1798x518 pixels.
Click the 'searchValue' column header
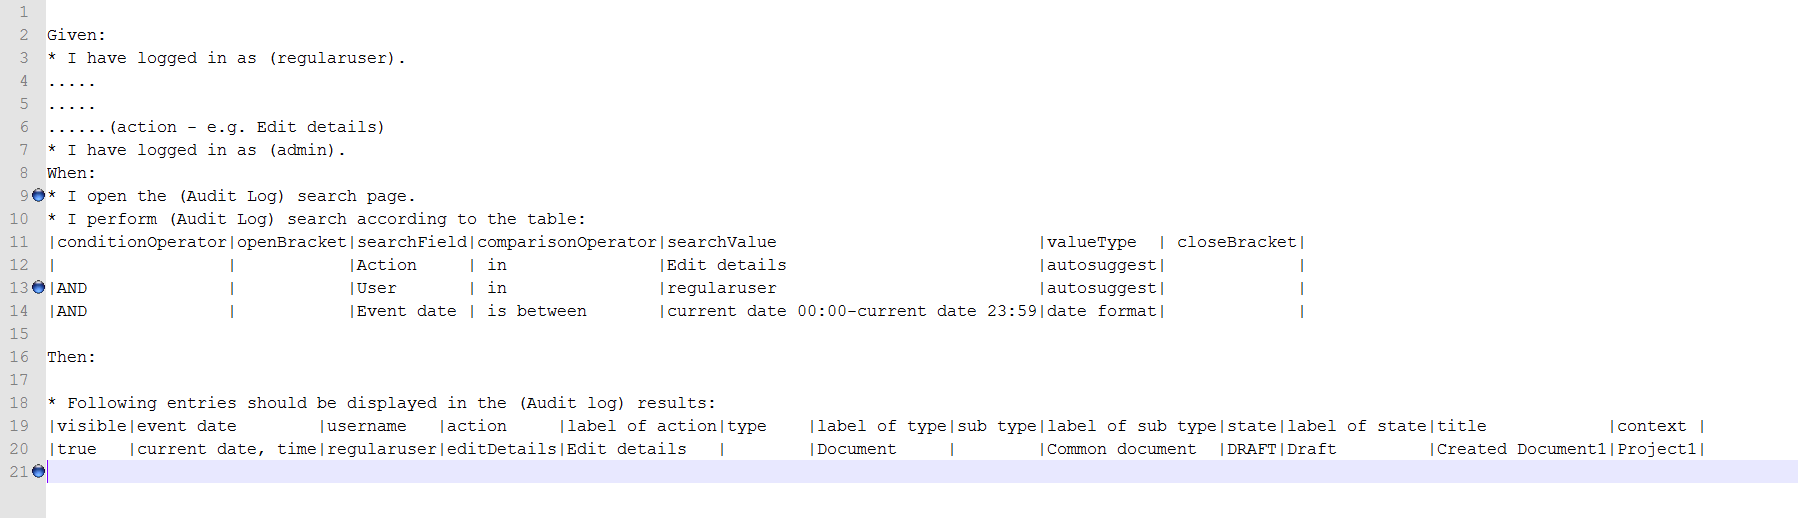click(722, 242)
